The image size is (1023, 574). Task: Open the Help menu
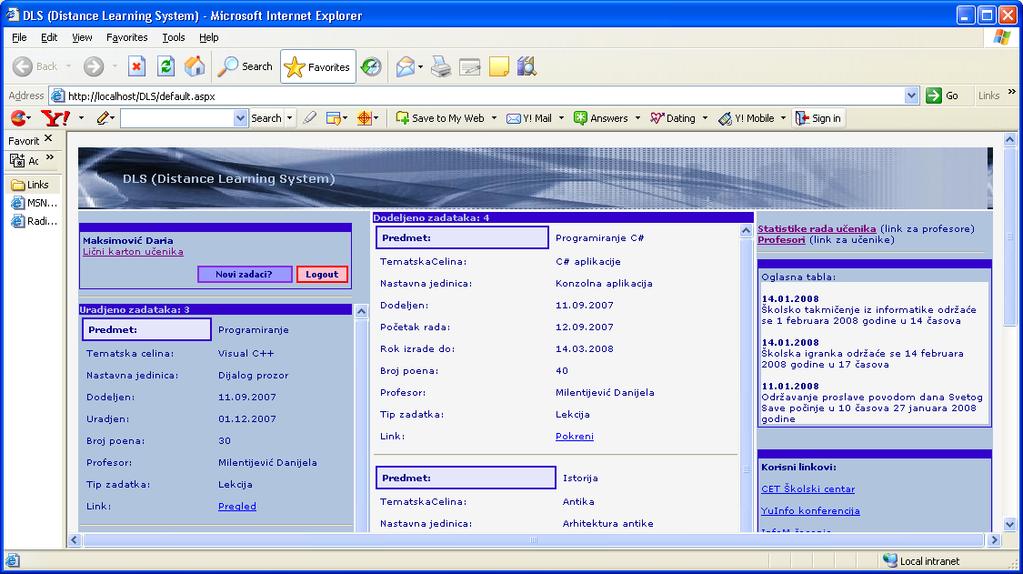point(209,37)
